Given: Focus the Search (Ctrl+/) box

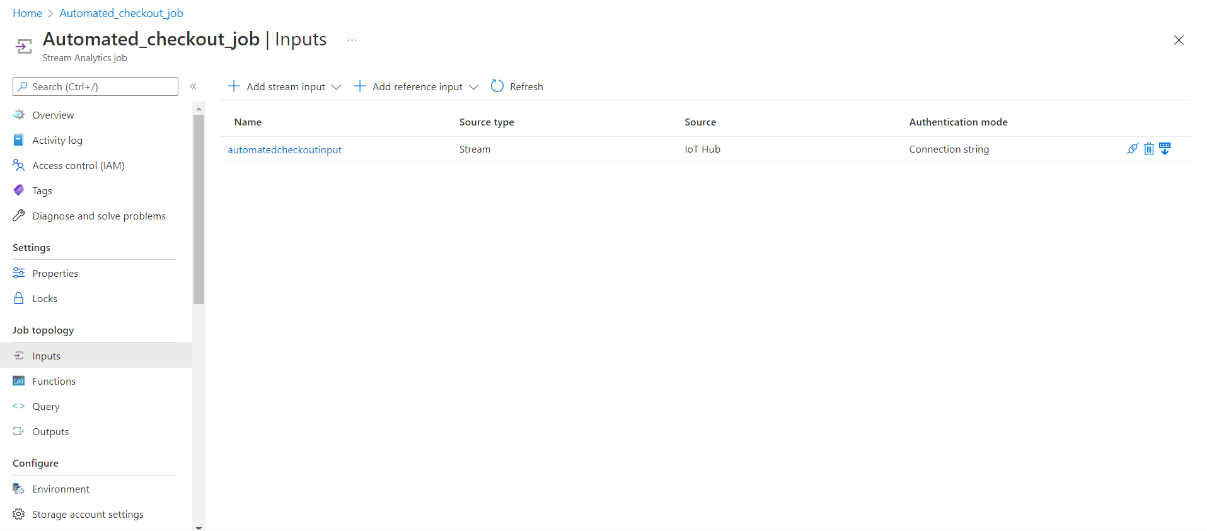Looking at the screenshot, I should (95, 86).
